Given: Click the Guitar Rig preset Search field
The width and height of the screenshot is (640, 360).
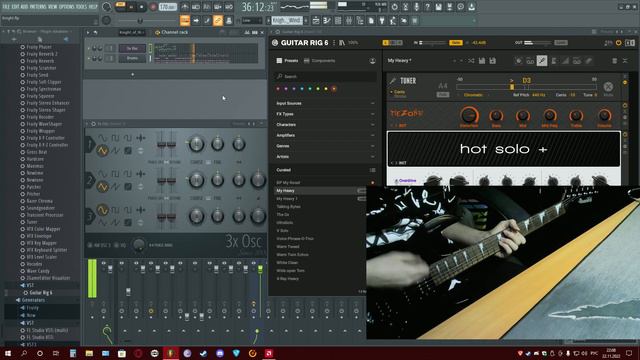Looking at the screenshot, I should 326,76.
